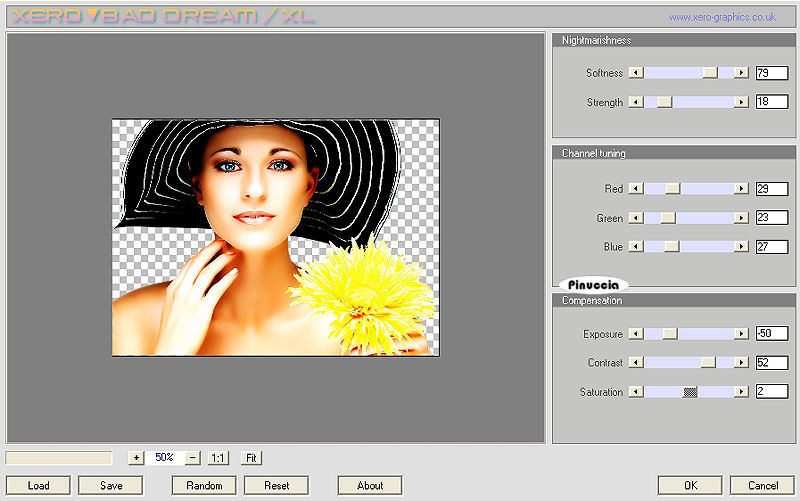Click the zoom in plus button
Viewport: 800px width, 501px height.
coord(136,457)
